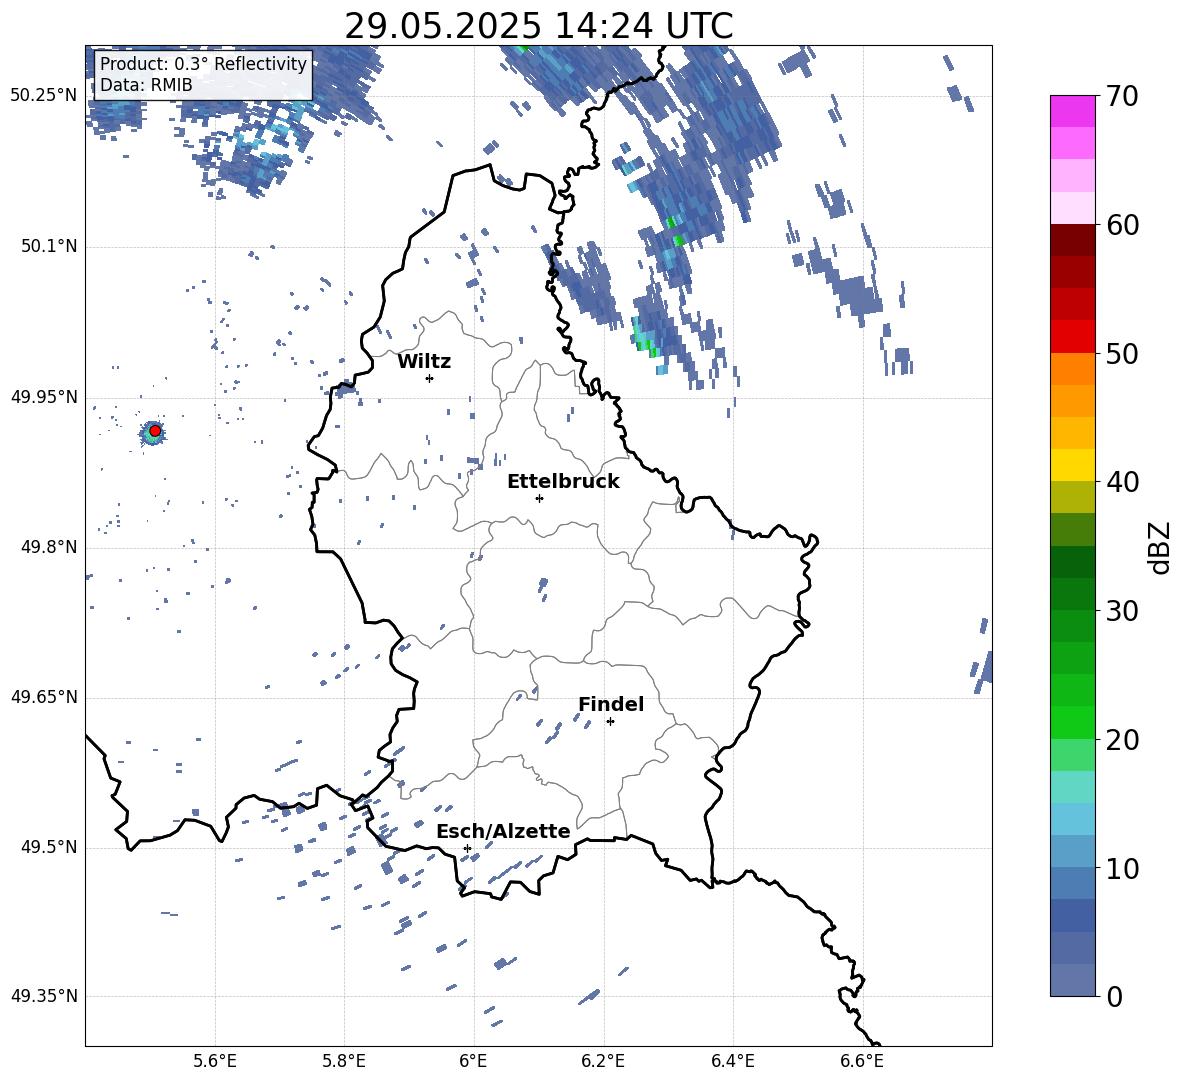
Task: Click the Wiltz city label
Action: (424, 362)
